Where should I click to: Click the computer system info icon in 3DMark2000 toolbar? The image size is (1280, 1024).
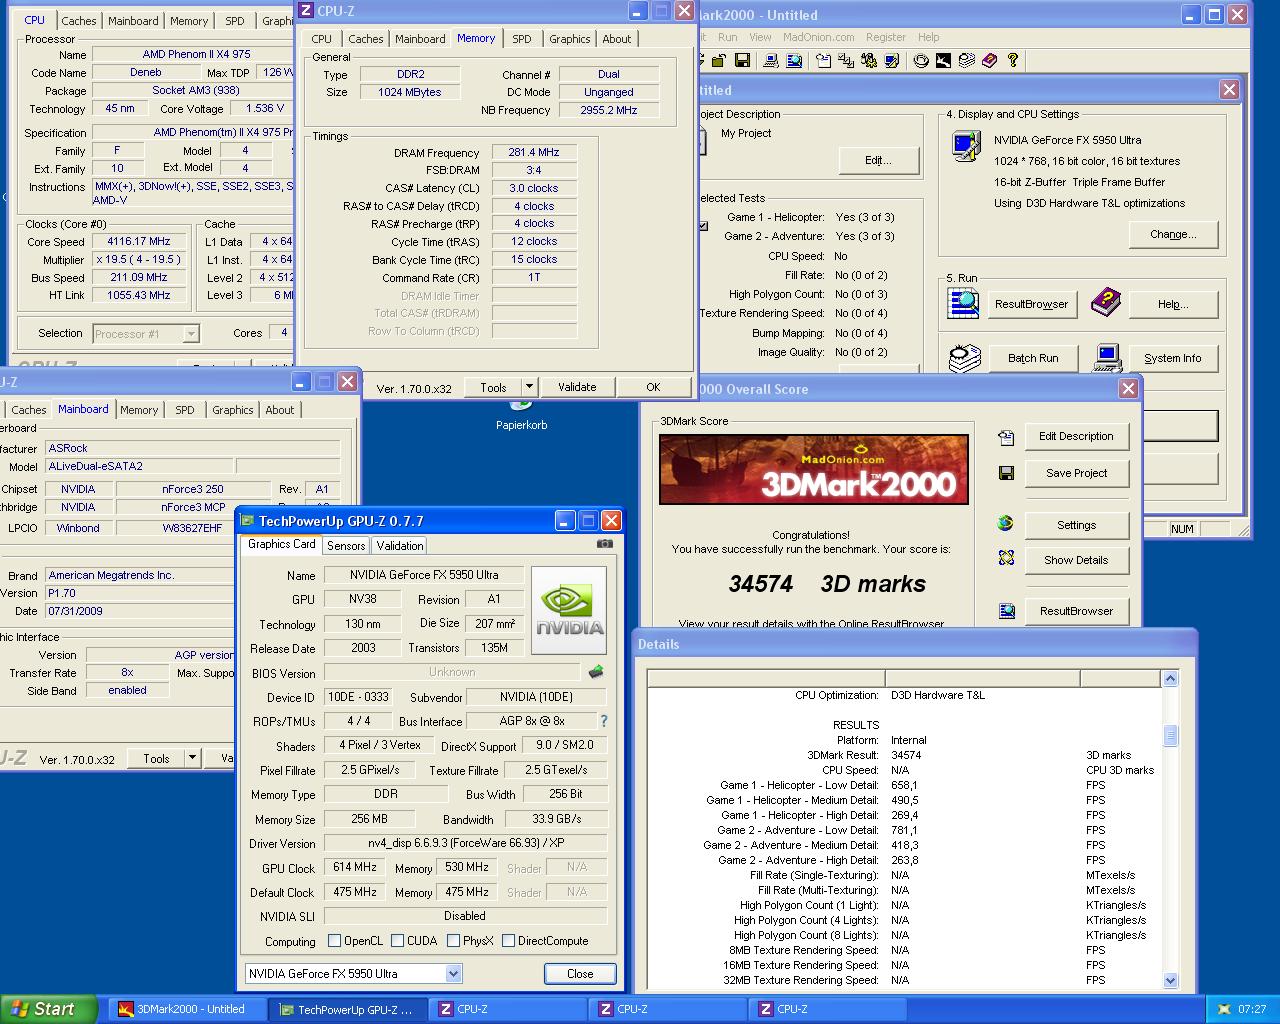(x=771, y=60)
